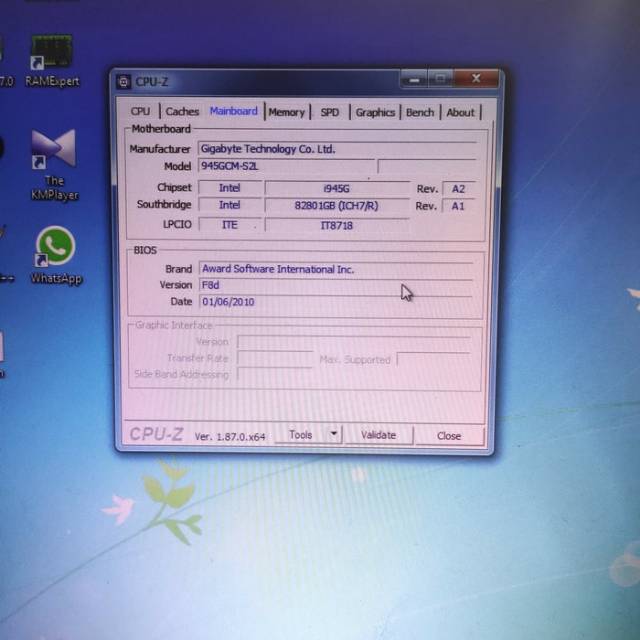Click the Tools button
This screenshot has width=640, height=640.
300,435
